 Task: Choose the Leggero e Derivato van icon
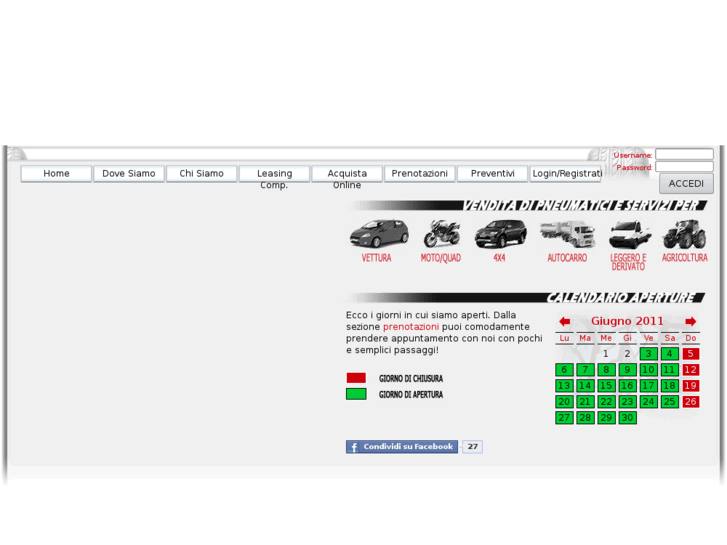coord(629,235)
